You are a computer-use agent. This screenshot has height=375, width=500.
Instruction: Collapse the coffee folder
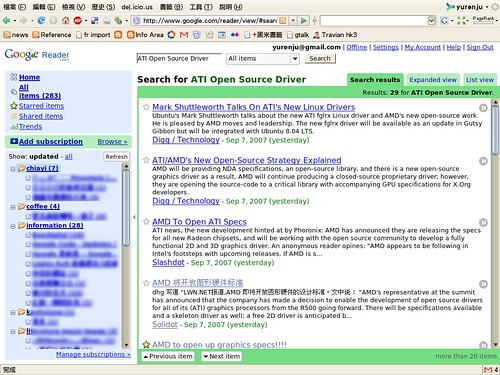pos(13,207)
